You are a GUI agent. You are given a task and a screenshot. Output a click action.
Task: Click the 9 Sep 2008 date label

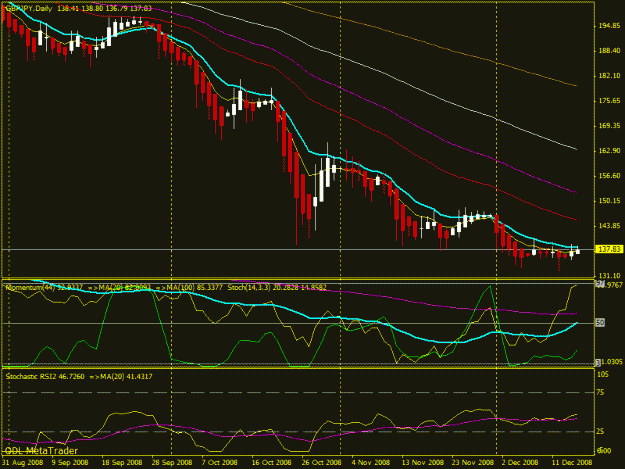pyautogui.click(x=70, y=463)
